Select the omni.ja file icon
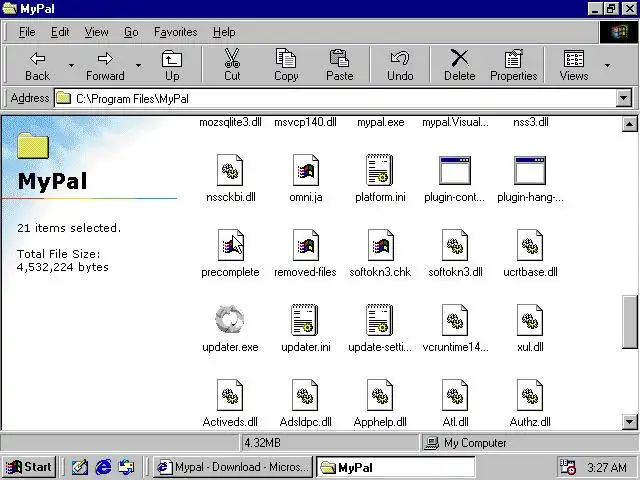The width and height of the screenshot is (640, 480). click(x=305, y=170)
